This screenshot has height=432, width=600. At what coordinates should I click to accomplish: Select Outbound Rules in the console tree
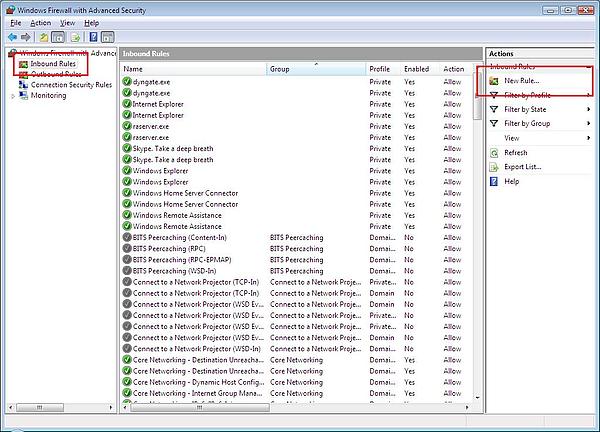56,74
